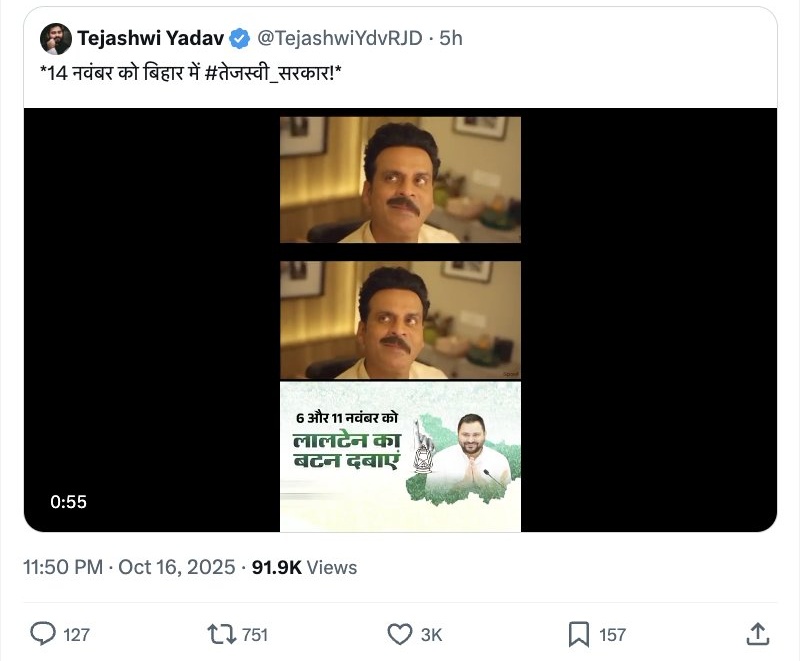Open the 11:50 PM Oct 16, 2025 timestamp

click(x=130, y=567)
